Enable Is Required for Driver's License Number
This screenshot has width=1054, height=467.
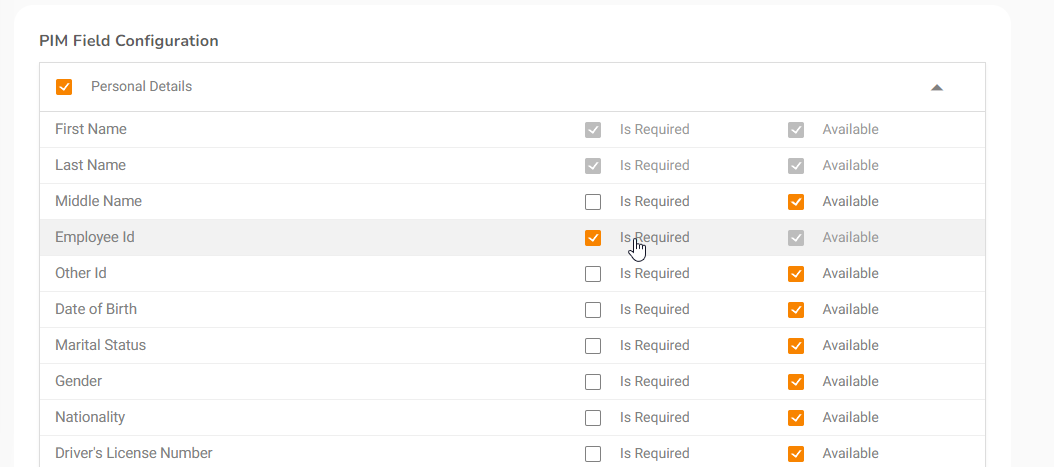(593, 454)
